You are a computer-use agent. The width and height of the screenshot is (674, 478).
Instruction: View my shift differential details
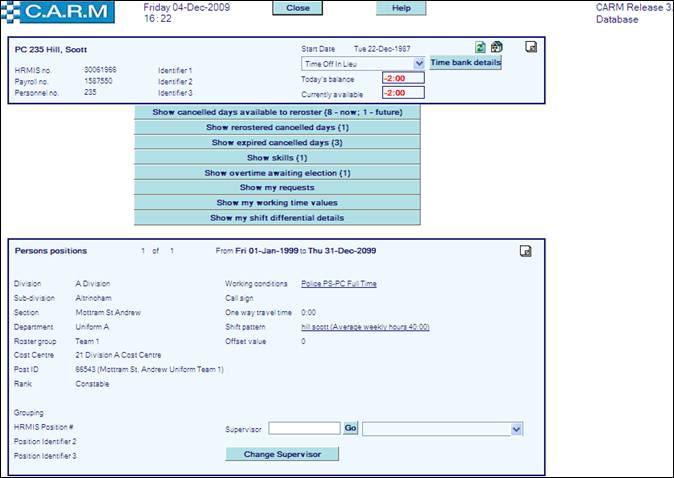[x=277, y=217]
